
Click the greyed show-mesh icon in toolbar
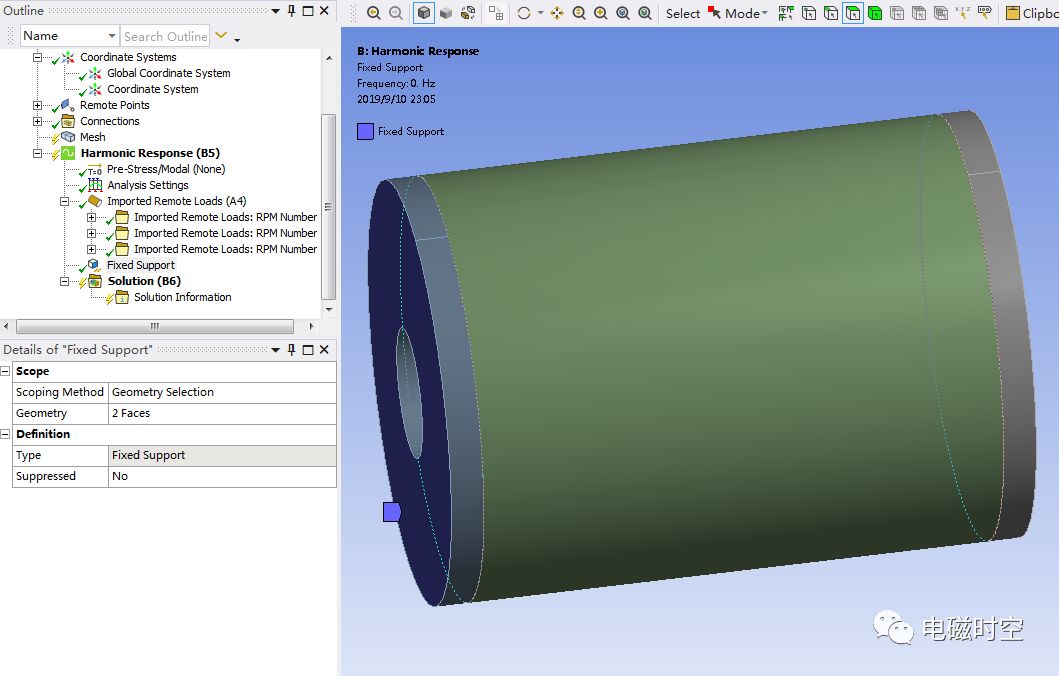[x=496, y=13]
